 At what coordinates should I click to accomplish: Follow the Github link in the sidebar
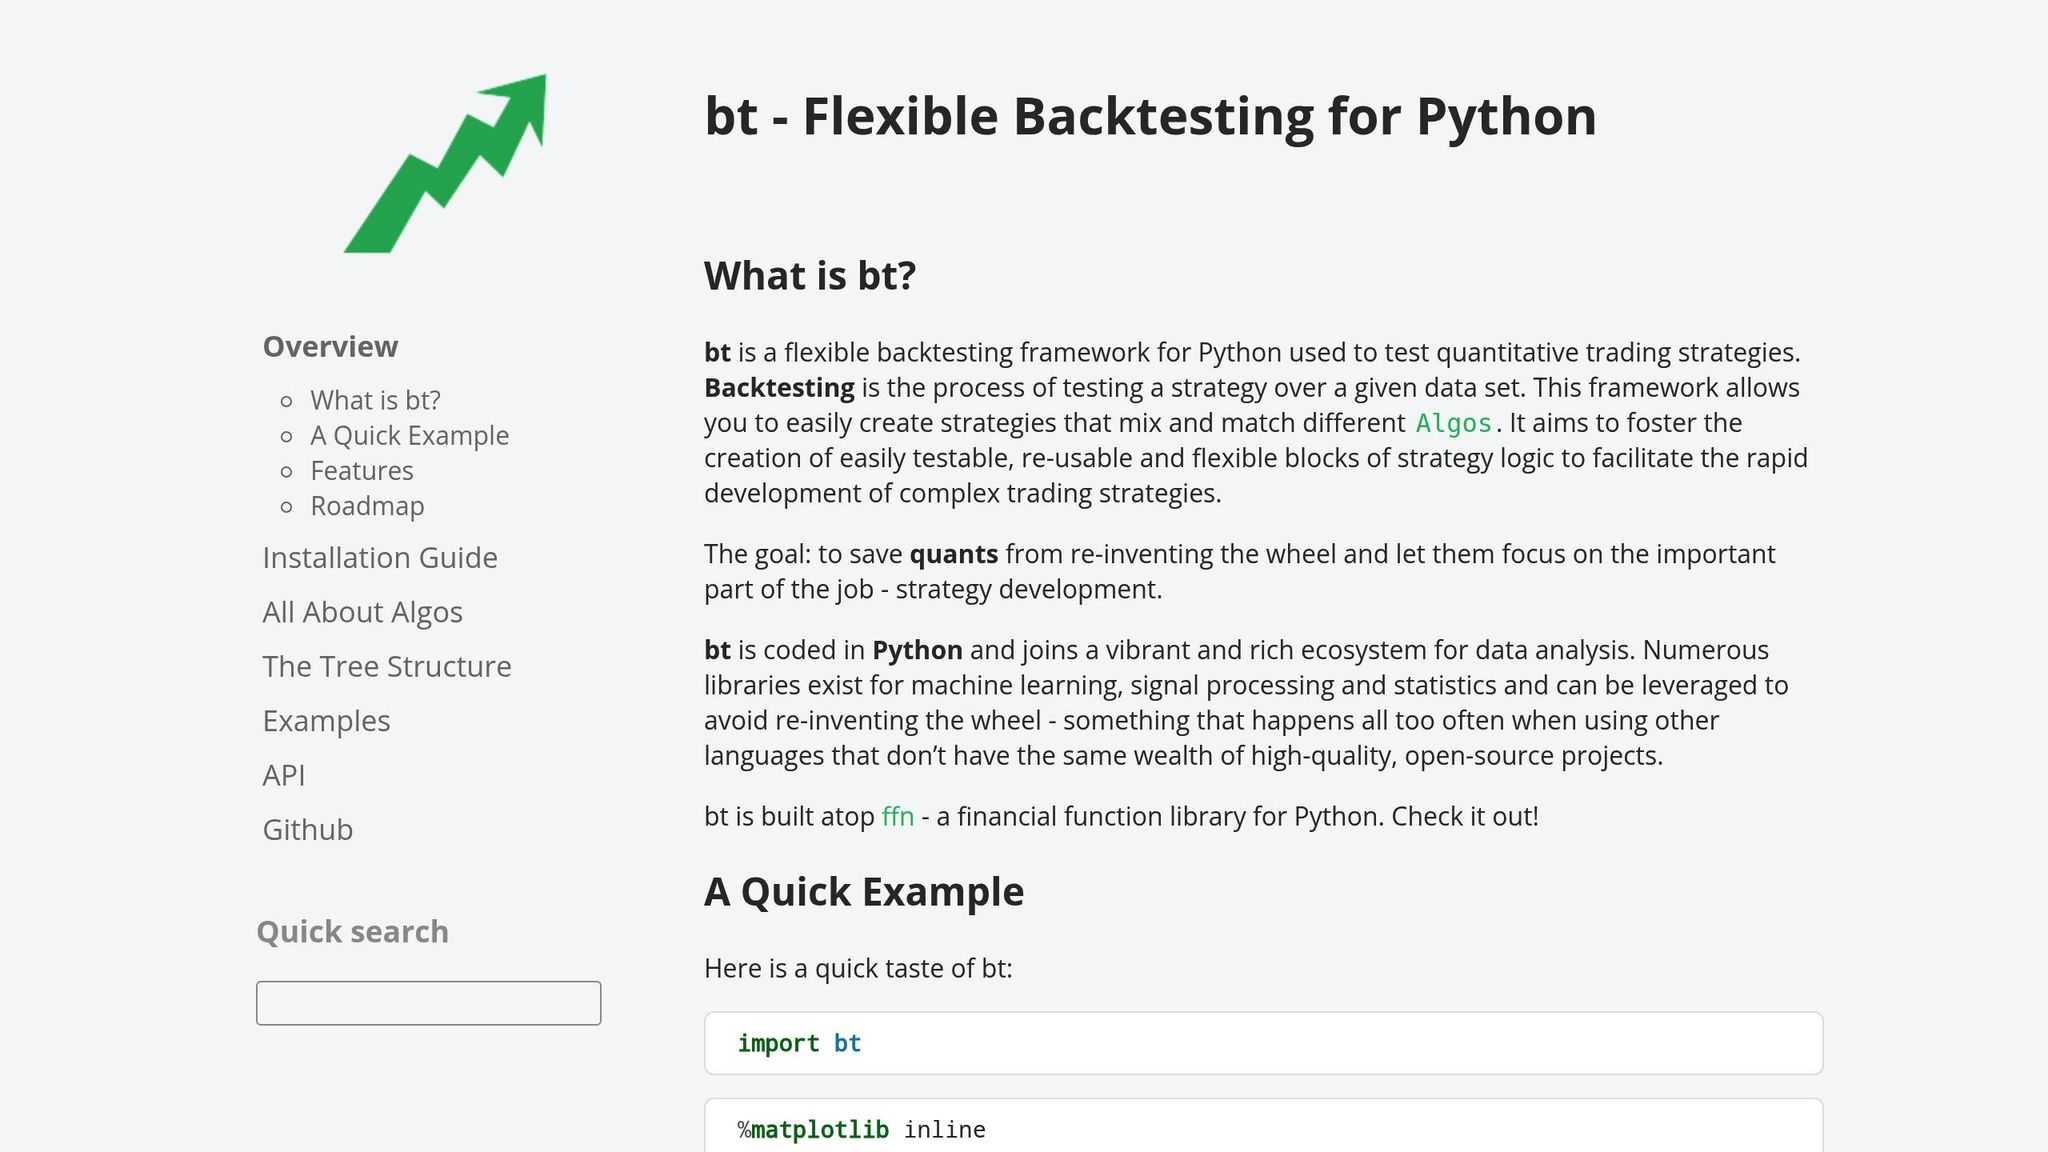(307, 830)
